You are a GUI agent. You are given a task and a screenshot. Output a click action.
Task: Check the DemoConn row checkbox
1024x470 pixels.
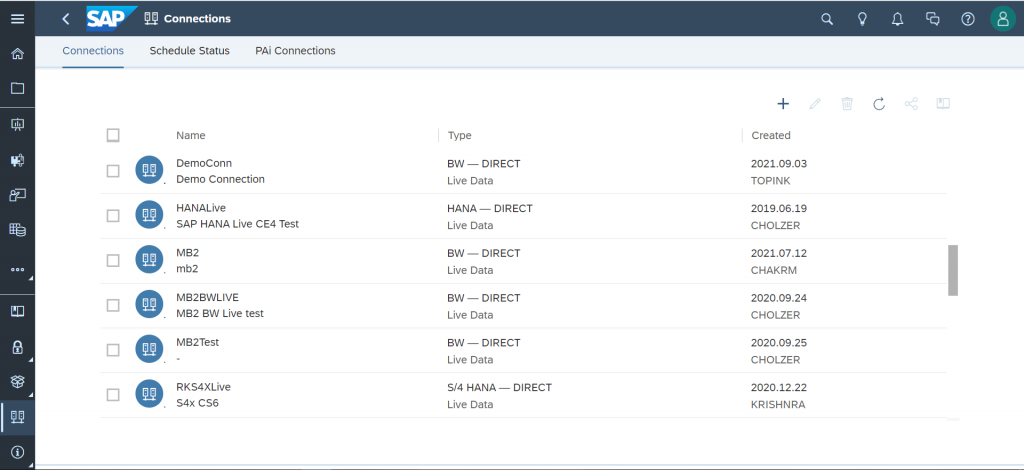click(x=113, y=171)
